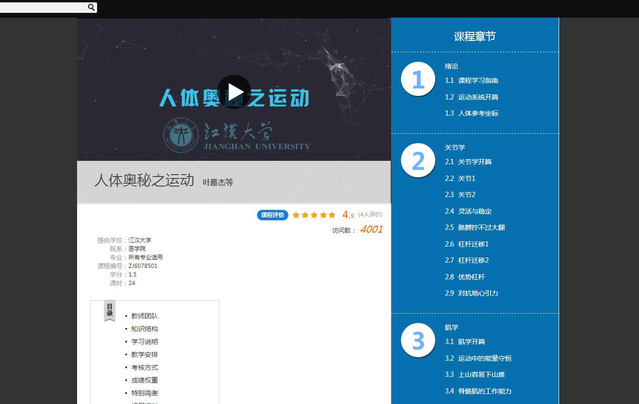Image resolution: width=639 pixels, height=404 pixels.
Task: Play the course intro video
Action: (x=234, y=92)
